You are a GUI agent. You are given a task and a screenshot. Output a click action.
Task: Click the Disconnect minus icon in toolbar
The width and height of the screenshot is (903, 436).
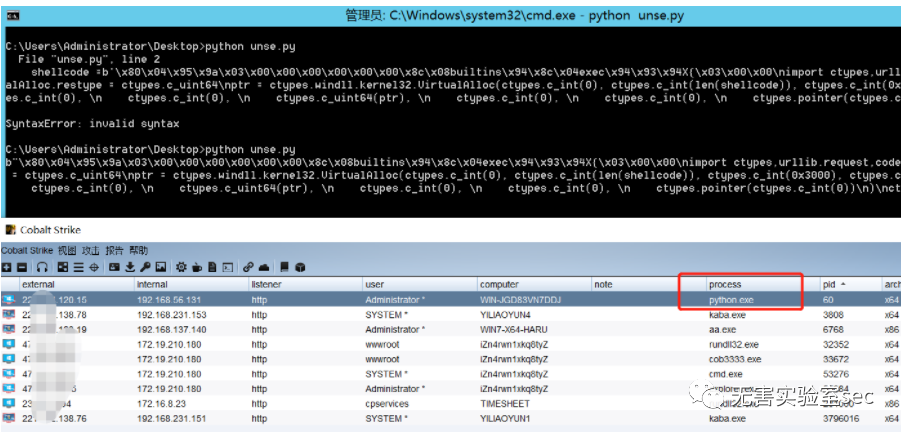coord(21,267)
